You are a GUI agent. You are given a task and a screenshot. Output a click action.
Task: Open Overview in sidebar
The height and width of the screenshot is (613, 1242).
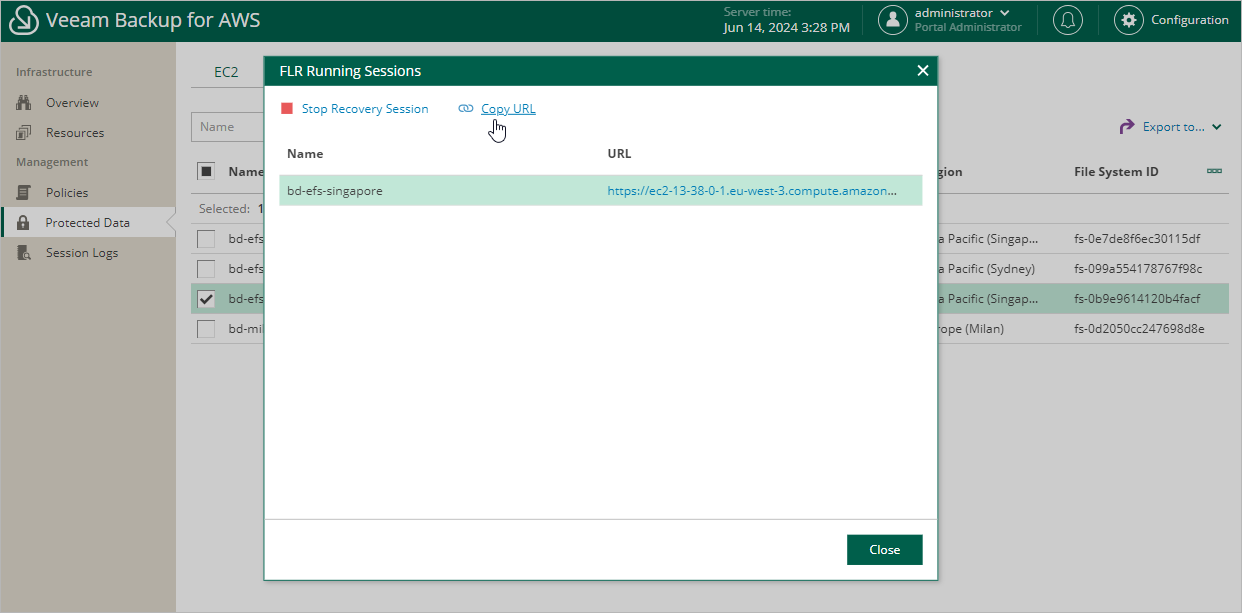pyautogui.click(x=72, y=103)
